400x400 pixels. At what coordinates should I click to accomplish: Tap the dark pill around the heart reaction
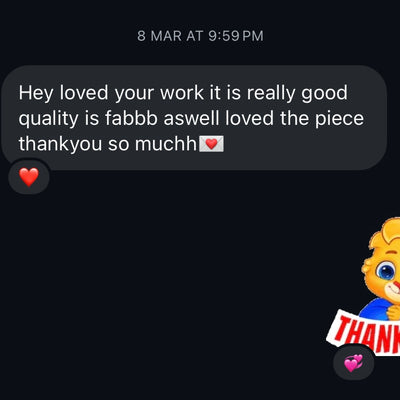29,176
